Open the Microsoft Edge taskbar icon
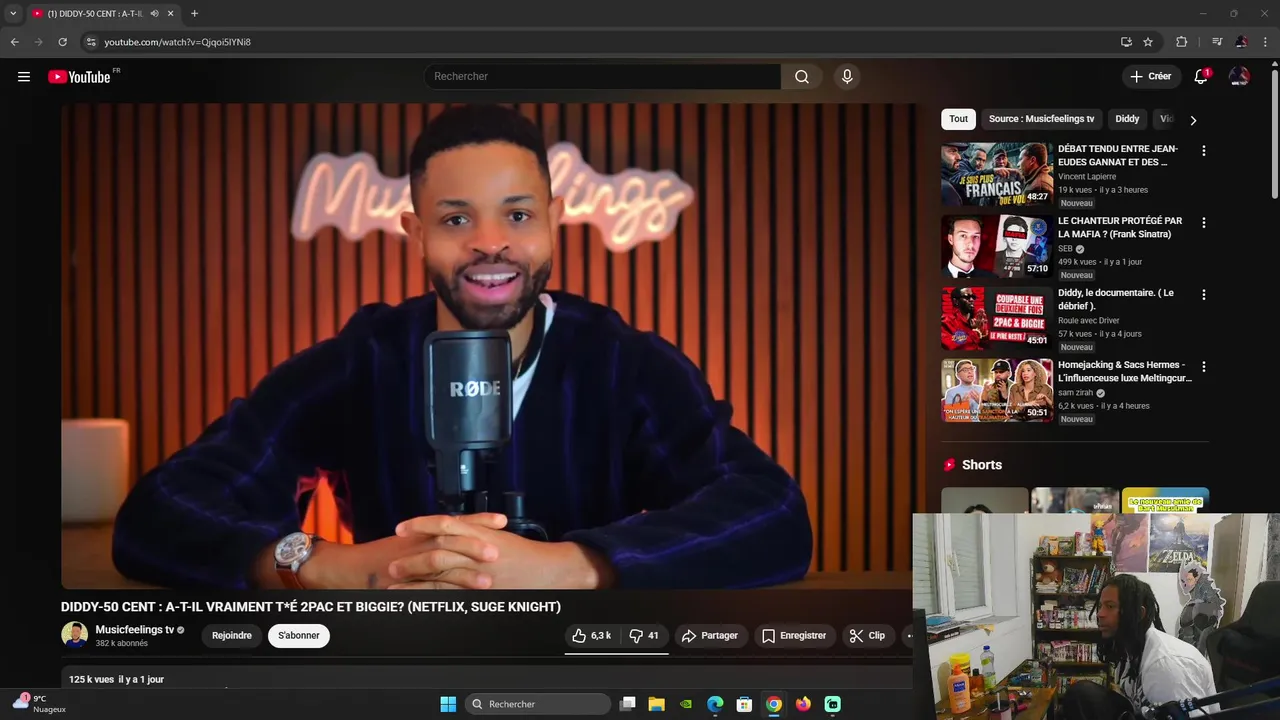Image resolution: width=1280 pixels, height=720 pixels. click(715, 704)
